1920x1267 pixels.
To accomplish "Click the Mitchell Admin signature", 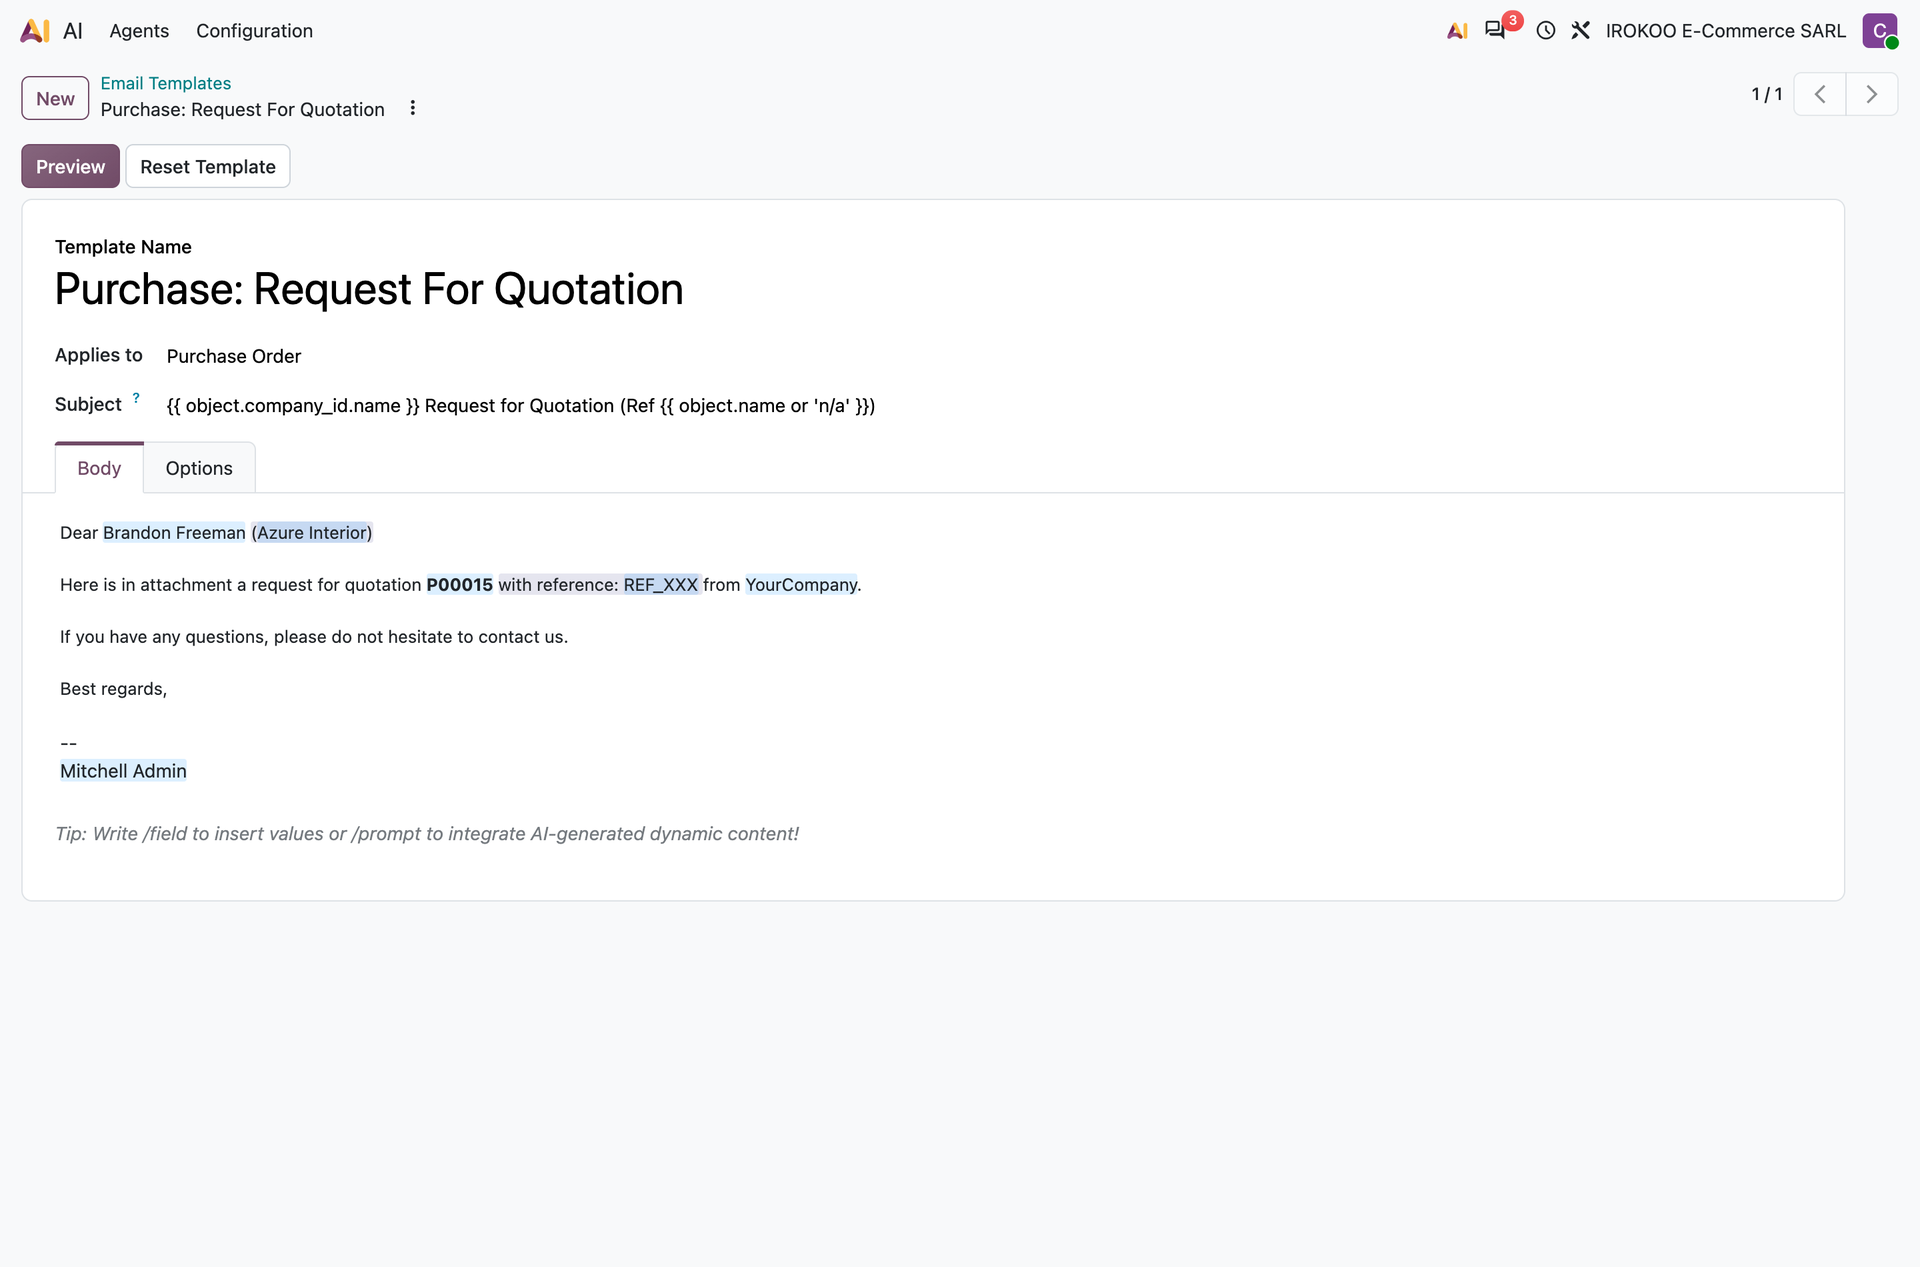I will point(123,771).
